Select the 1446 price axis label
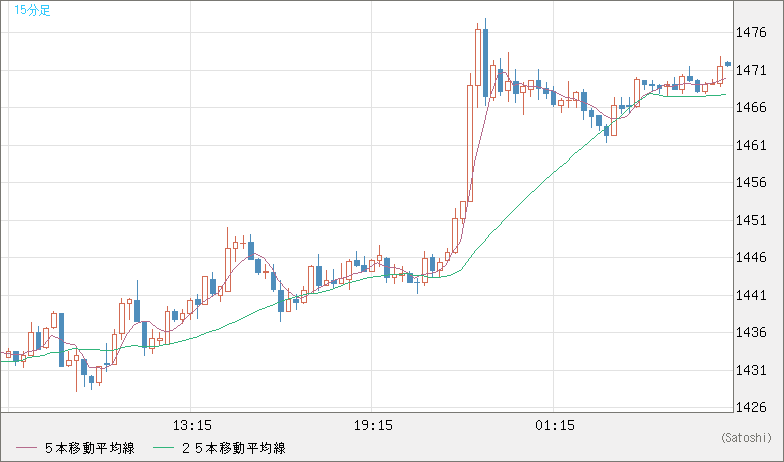 pyautogui.click(x=751, y=258)
